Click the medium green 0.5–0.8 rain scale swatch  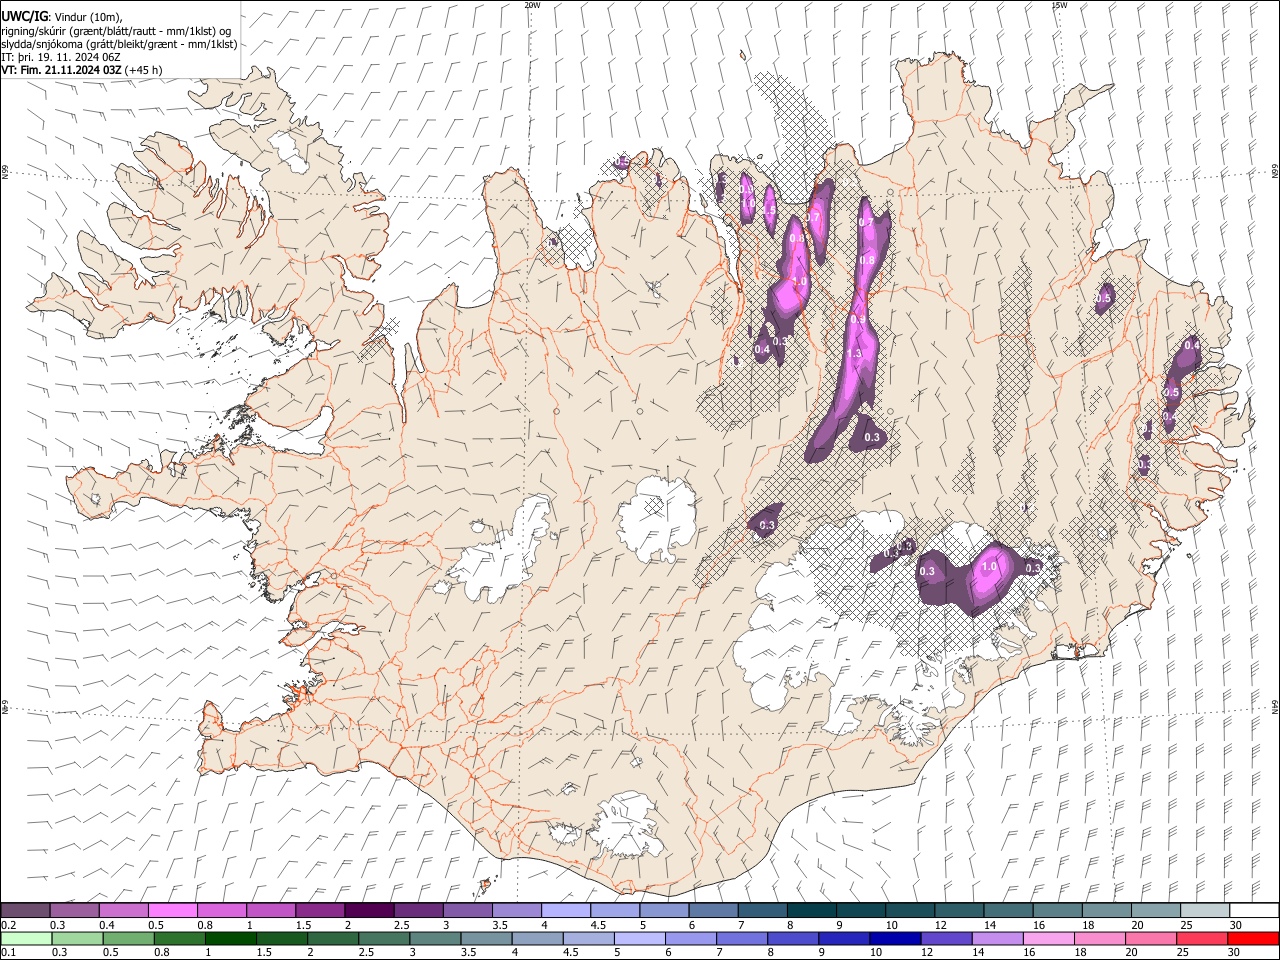pos(128,938)
